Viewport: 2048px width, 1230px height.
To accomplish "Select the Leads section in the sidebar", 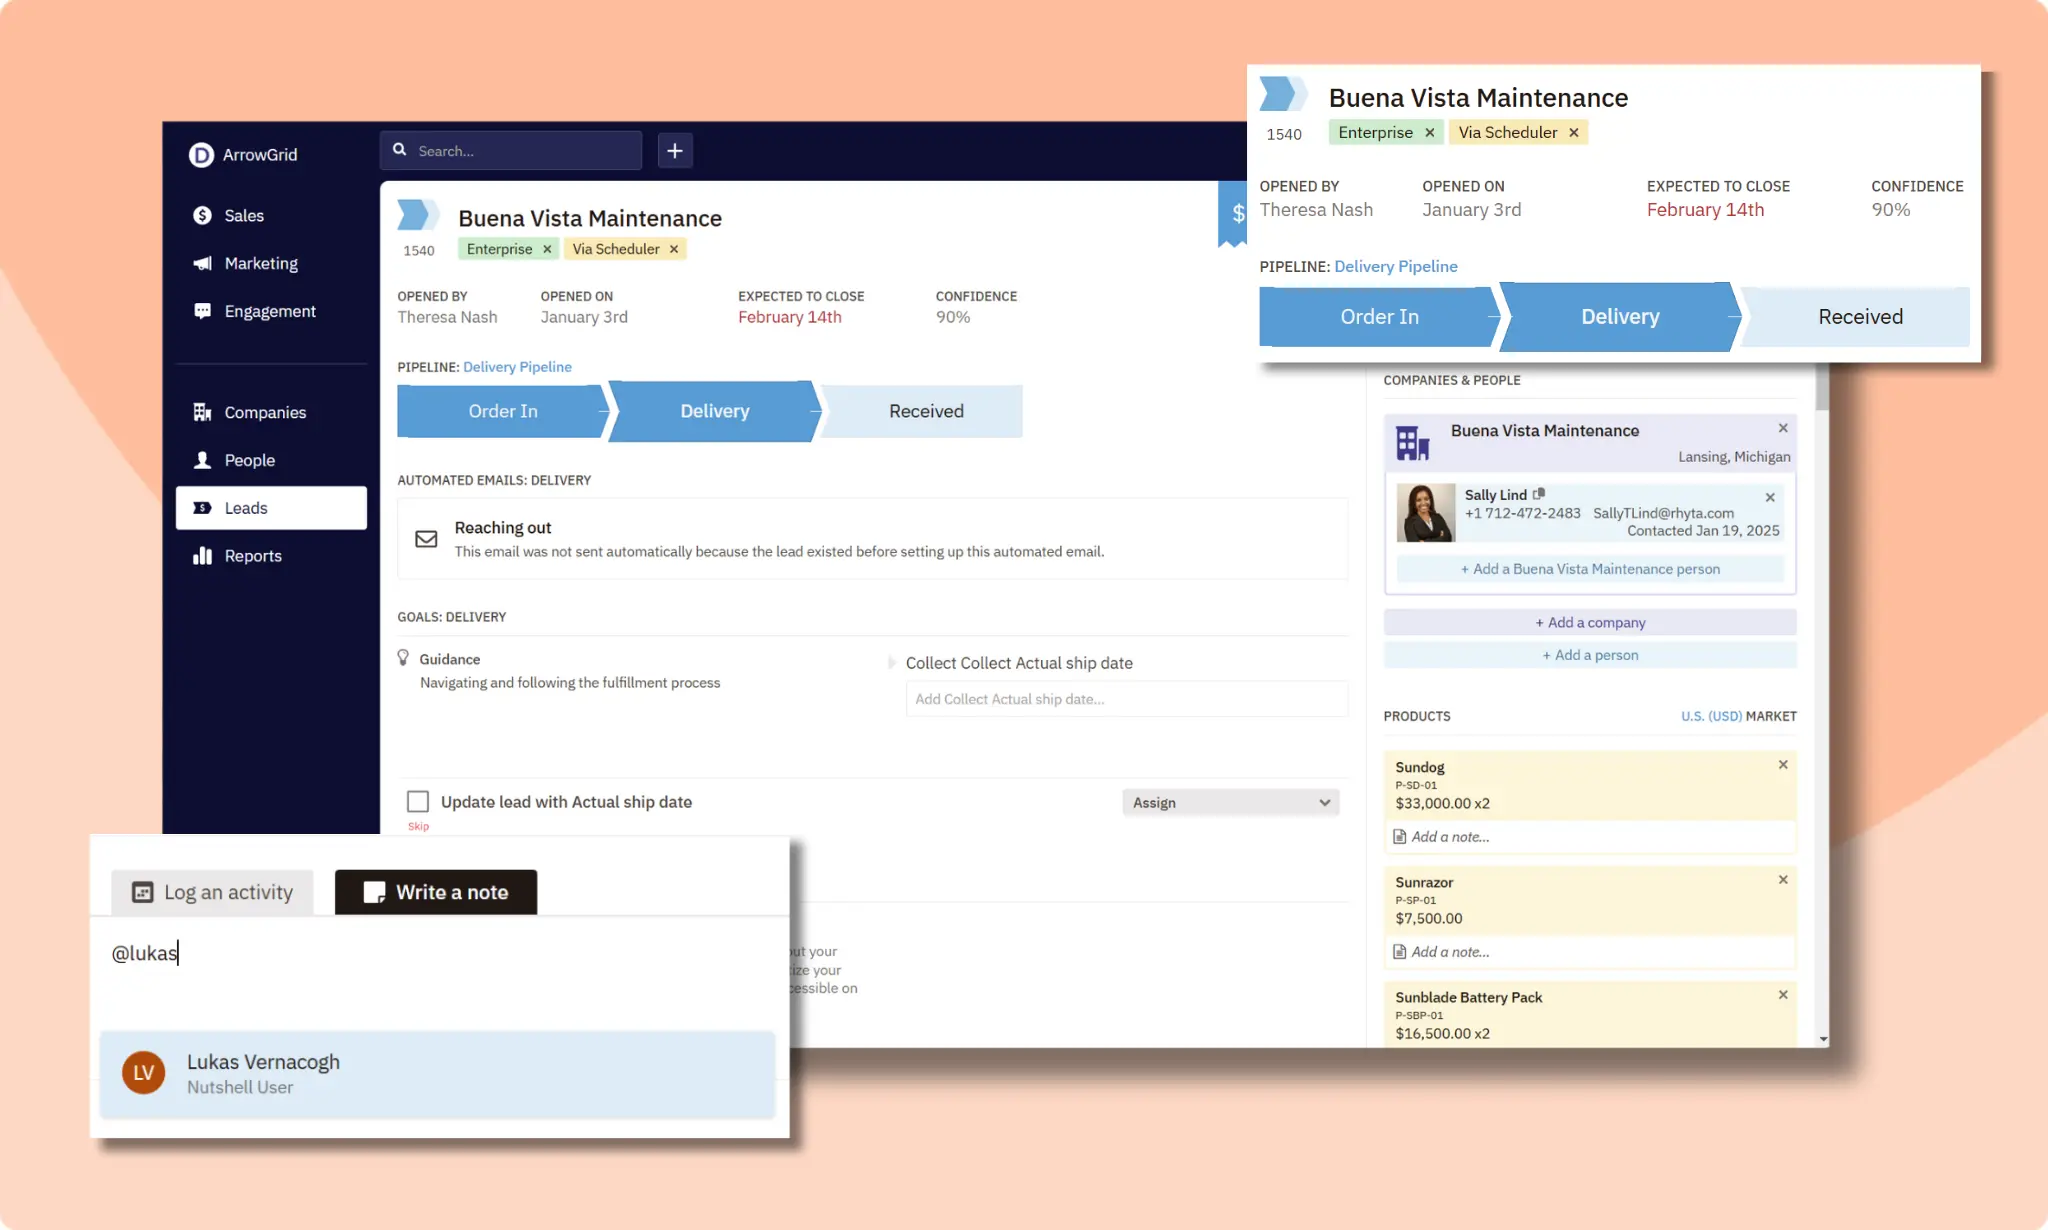I will [244, 507].
